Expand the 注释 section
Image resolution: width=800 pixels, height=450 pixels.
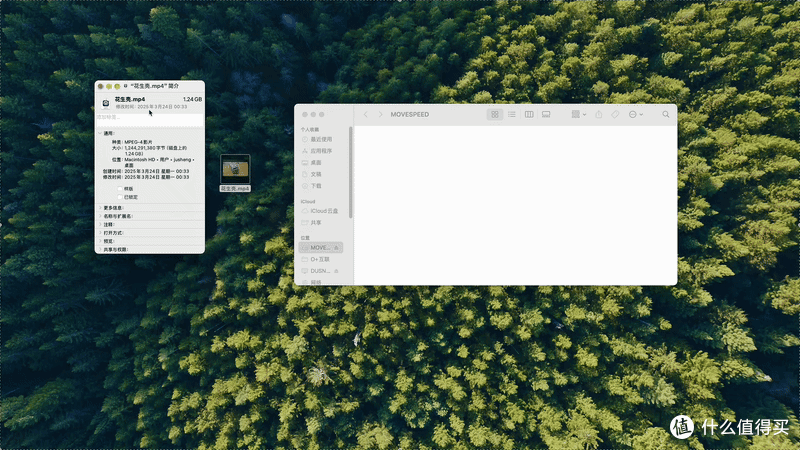100,224
